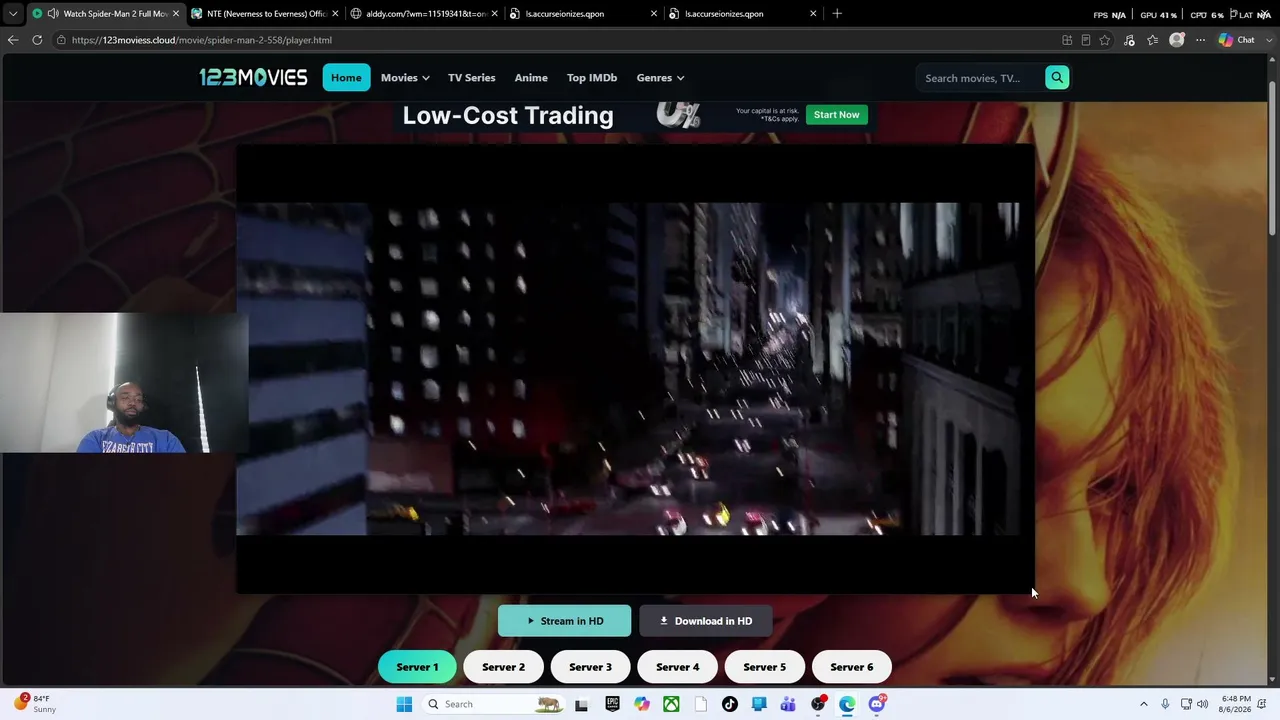Open the taskbar clock showing 6:48 PM

[1236, 704]
